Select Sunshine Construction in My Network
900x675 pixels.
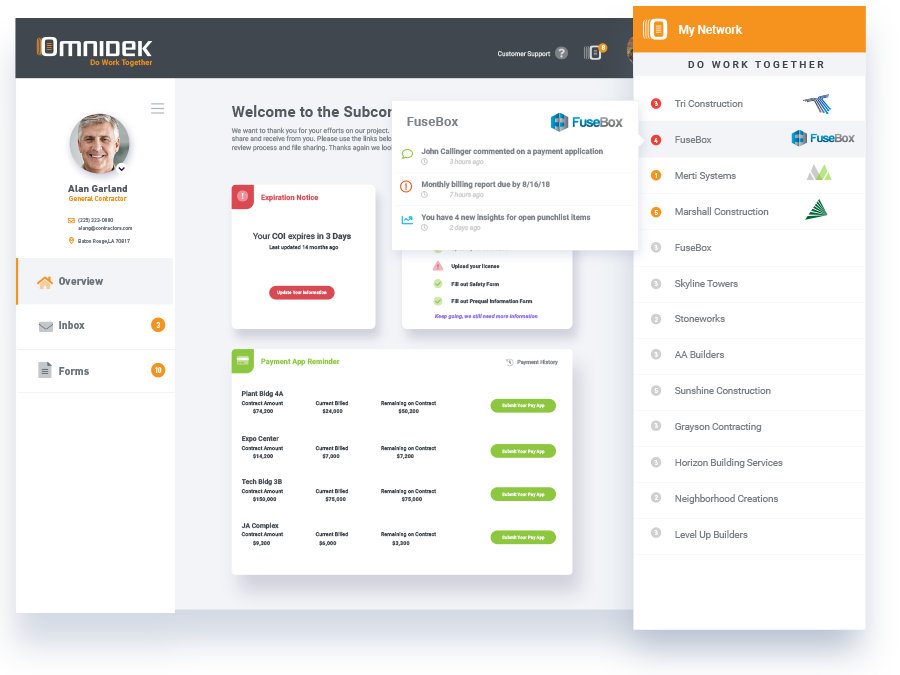tap(750, 391)
